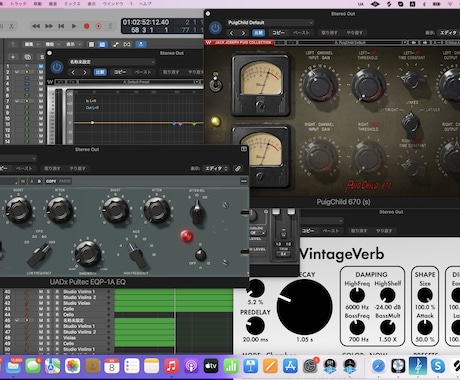The width and height of the screenshot is (460, 380).
Task: Click the red Record button
Action: [86, 26]
